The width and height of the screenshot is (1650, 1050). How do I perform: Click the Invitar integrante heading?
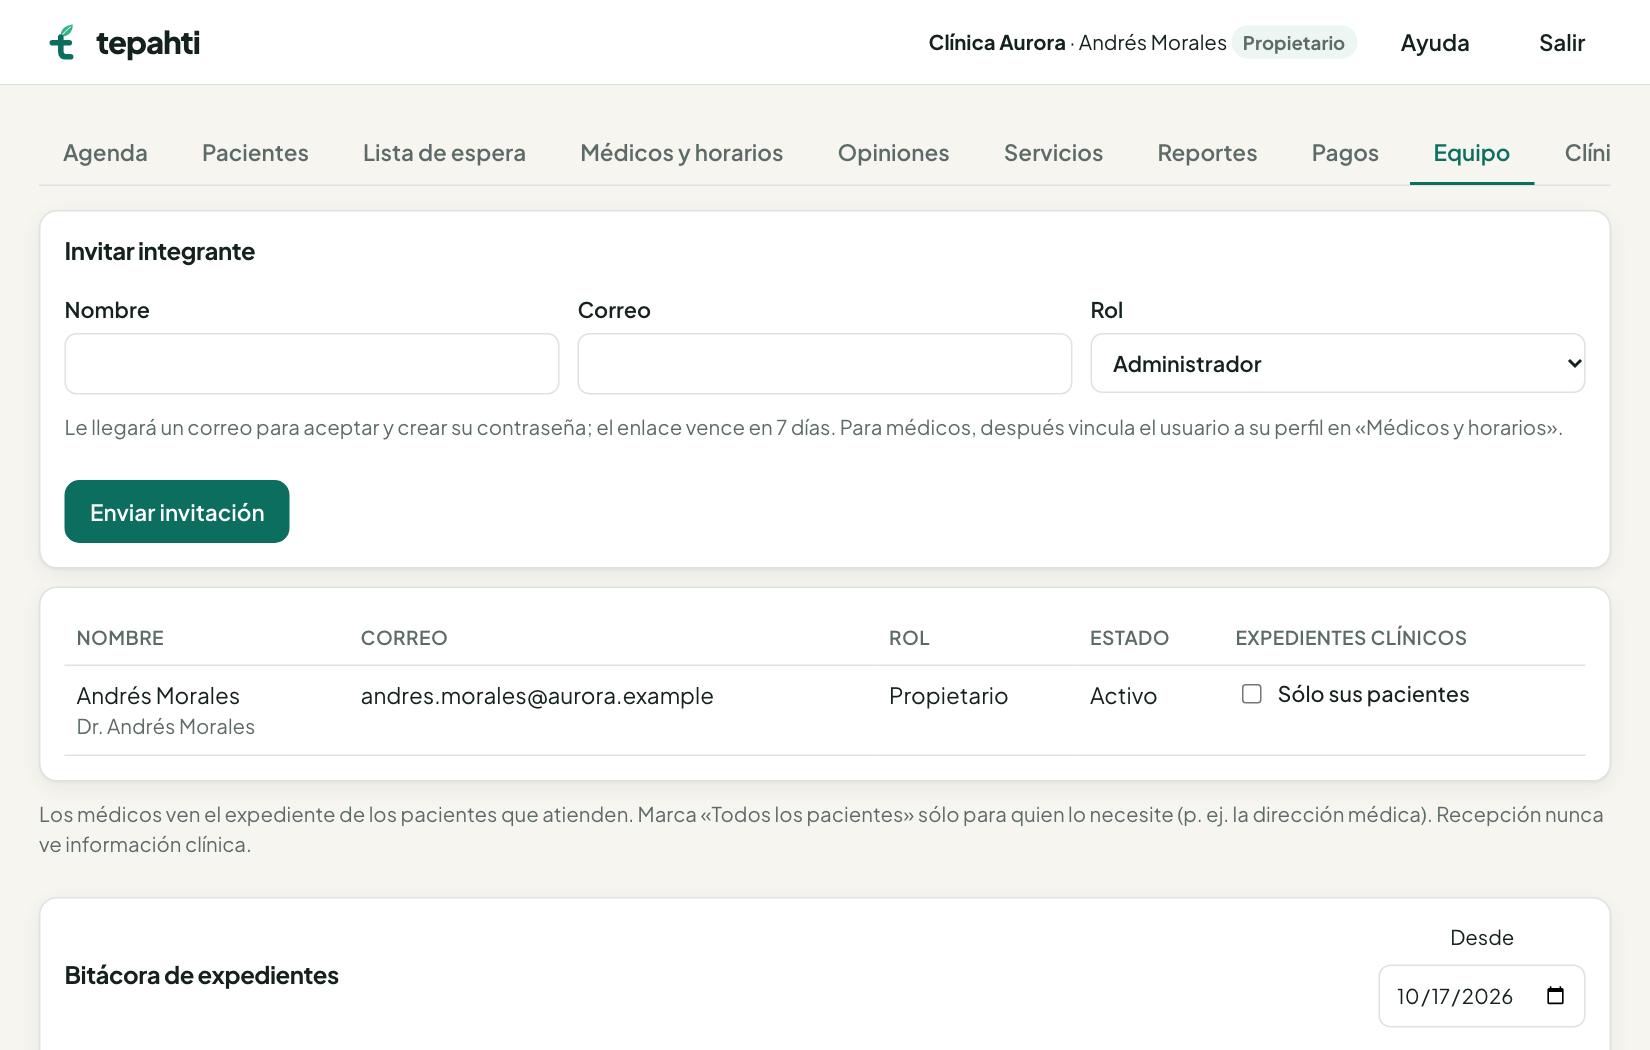click(x=160, y=251)
